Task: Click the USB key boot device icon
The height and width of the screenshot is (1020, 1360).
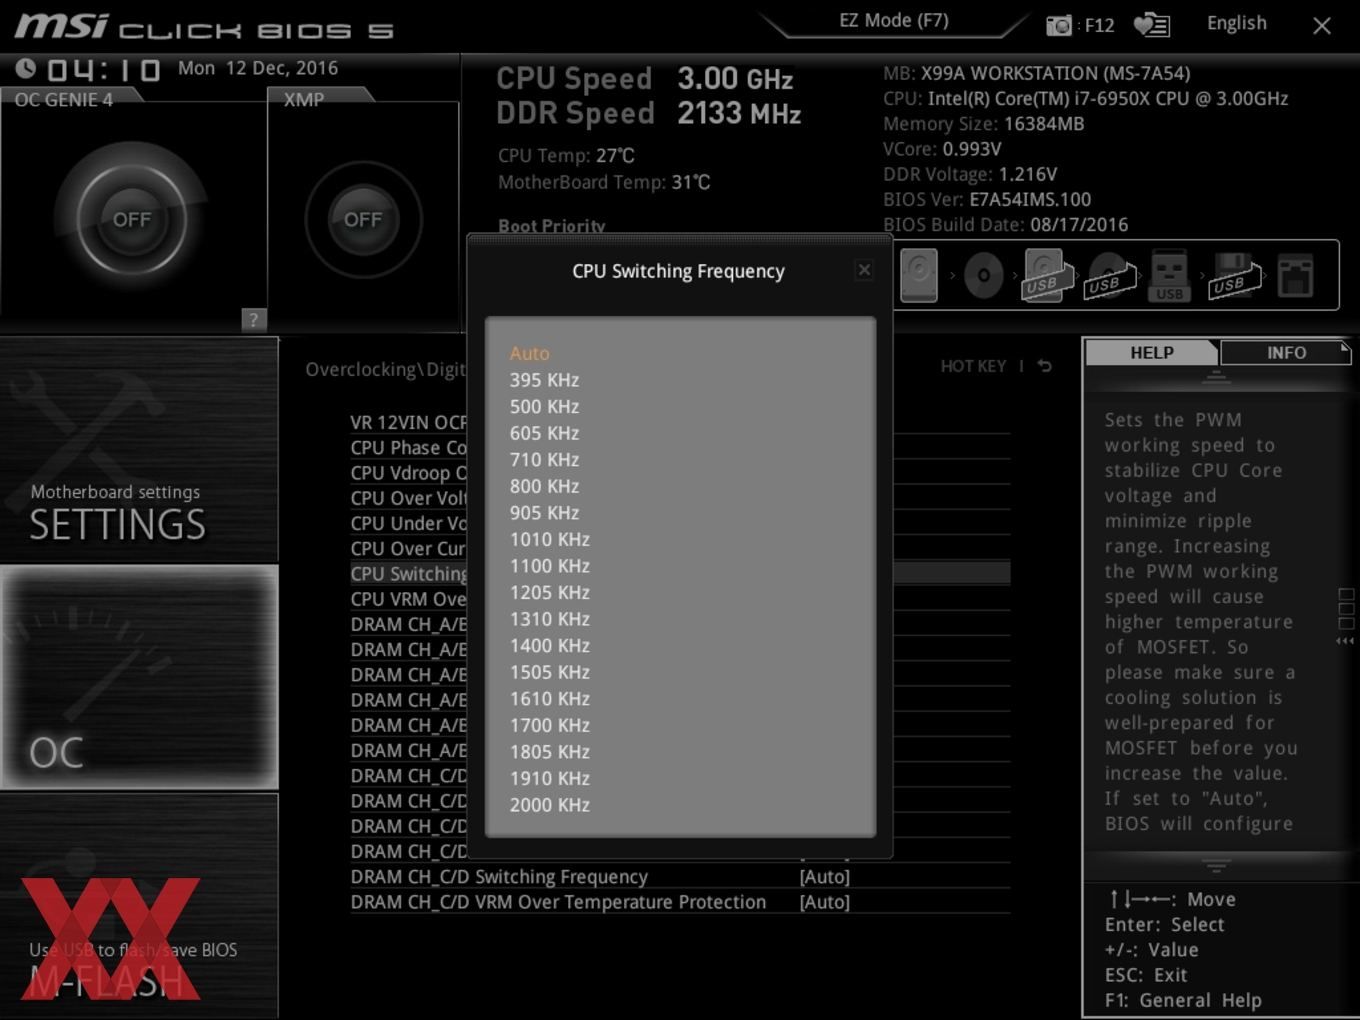Action: coord(1170,275)
